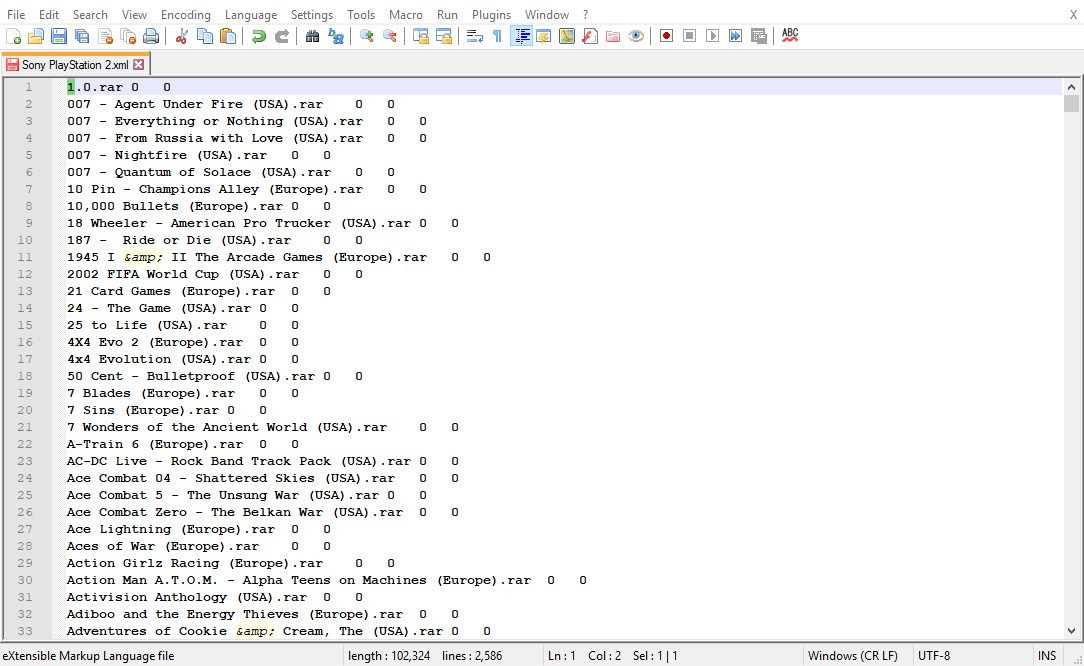Stop macro recording button
The width and height of the screenshot is (1084, 666).
click(x=689, y=36)
